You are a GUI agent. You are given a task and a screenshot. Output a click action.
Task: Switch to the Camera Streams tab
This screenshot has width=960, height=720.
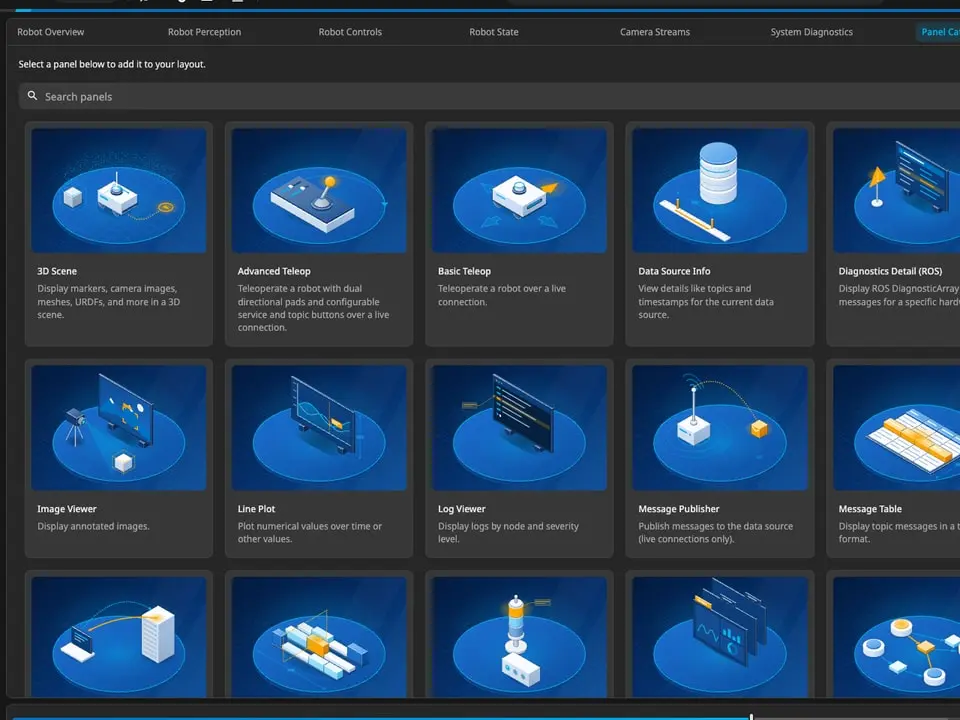click(x=655, y=32)
